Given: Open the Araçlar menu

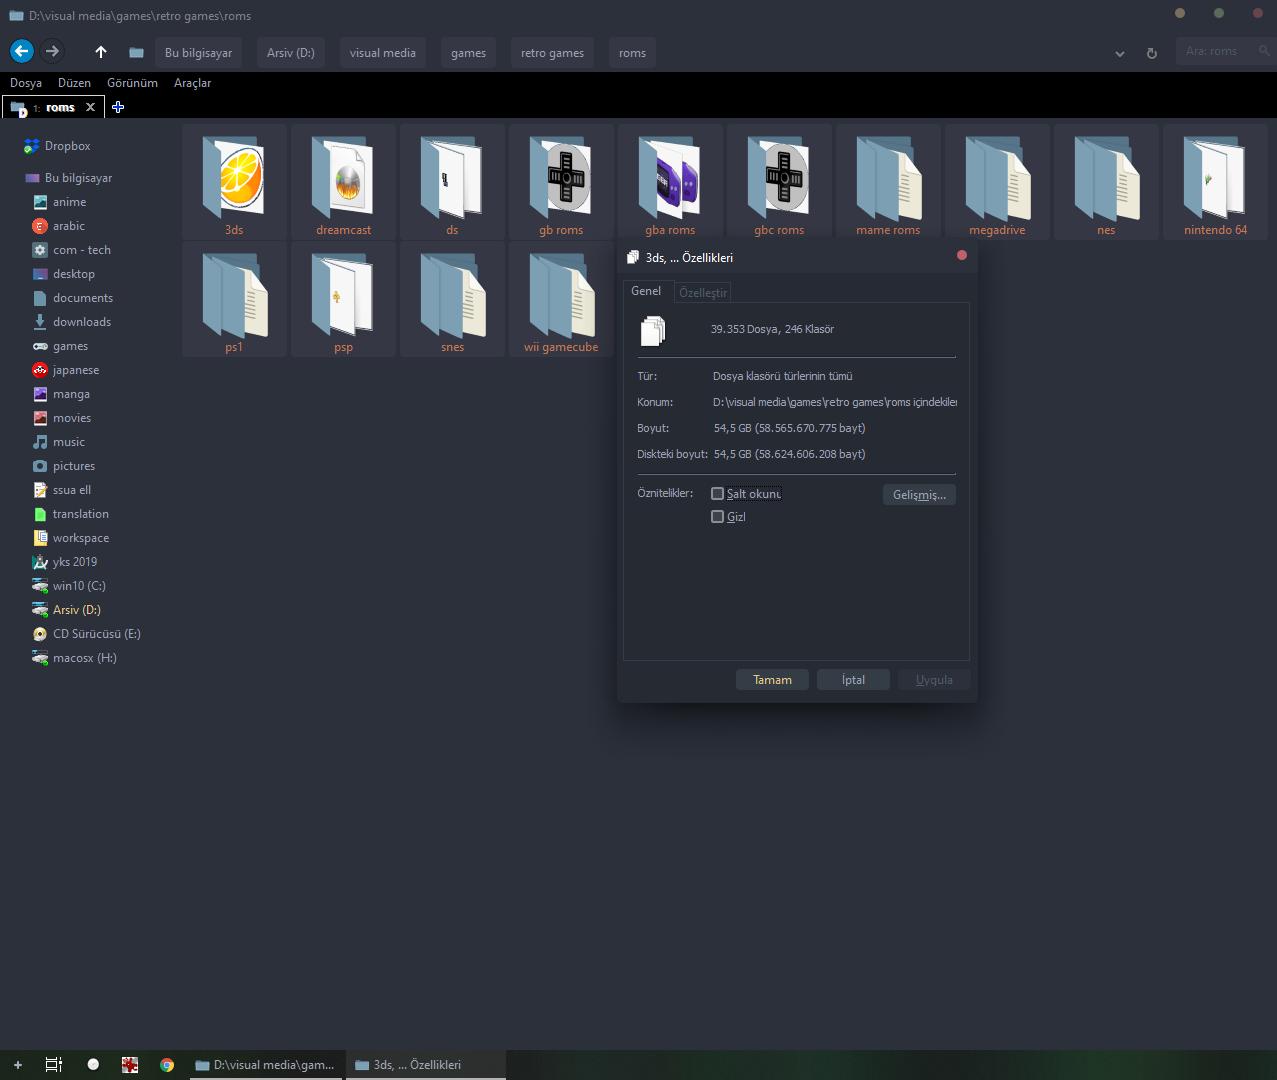Looking at the screenshot, I should 192,83.
